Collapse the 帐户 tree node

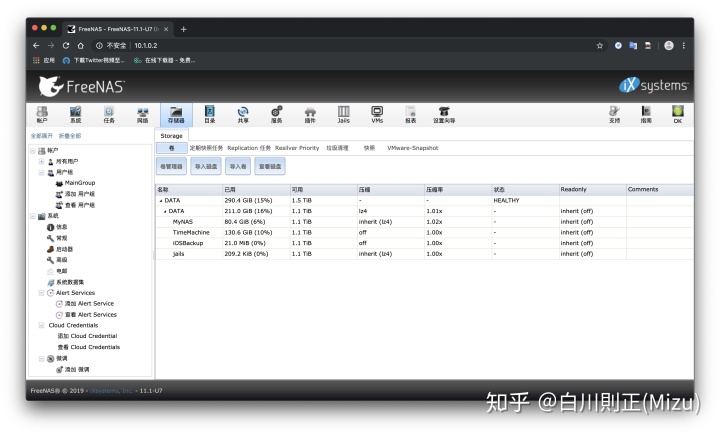[33, 151]
